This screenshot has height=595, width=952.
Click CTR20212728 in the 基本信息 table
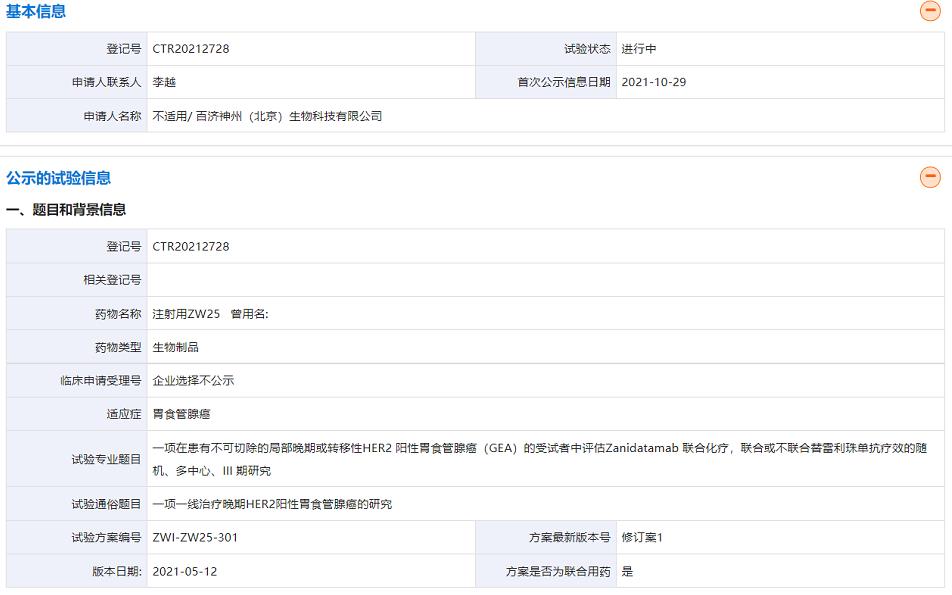(191, 49)
